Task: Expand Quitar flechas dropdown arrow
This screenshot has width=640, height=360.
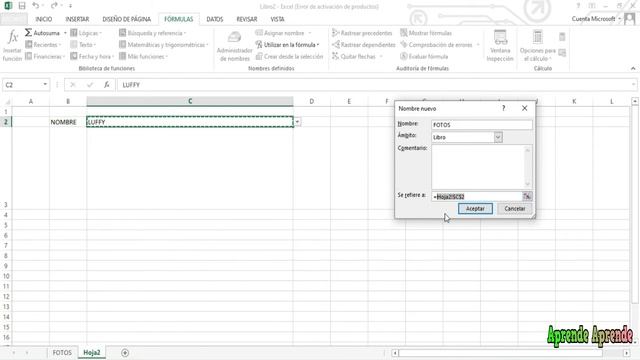Action: click(x=381, y=56)
